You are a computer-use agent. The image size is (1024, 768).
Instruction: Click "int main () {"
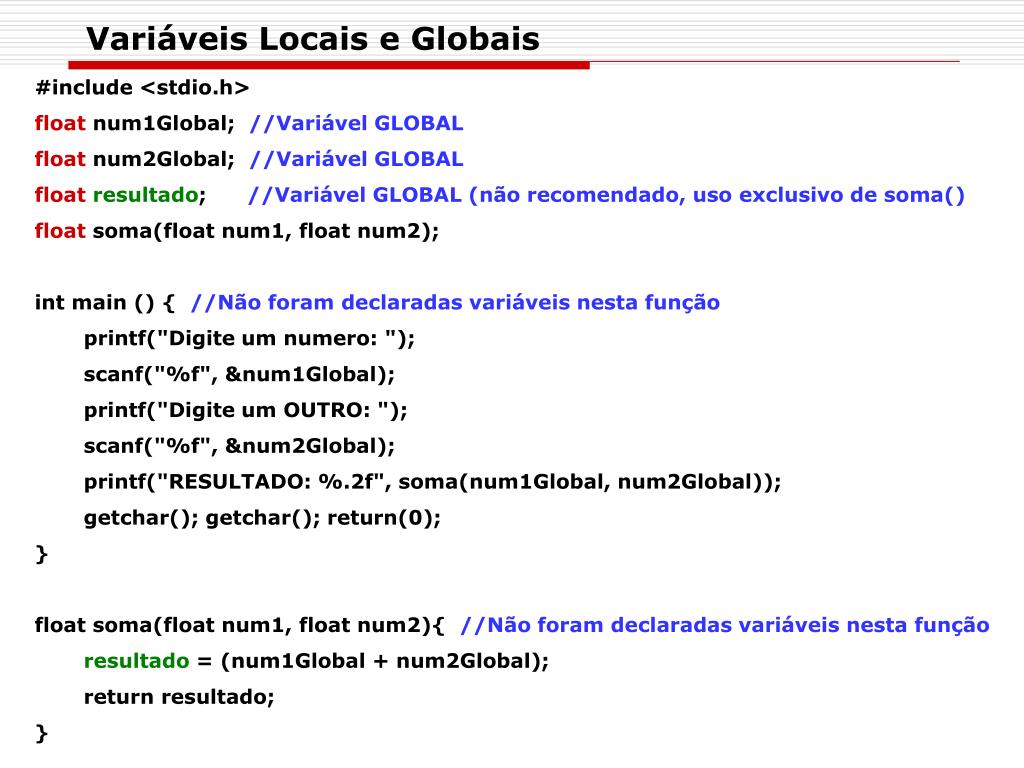104,302
